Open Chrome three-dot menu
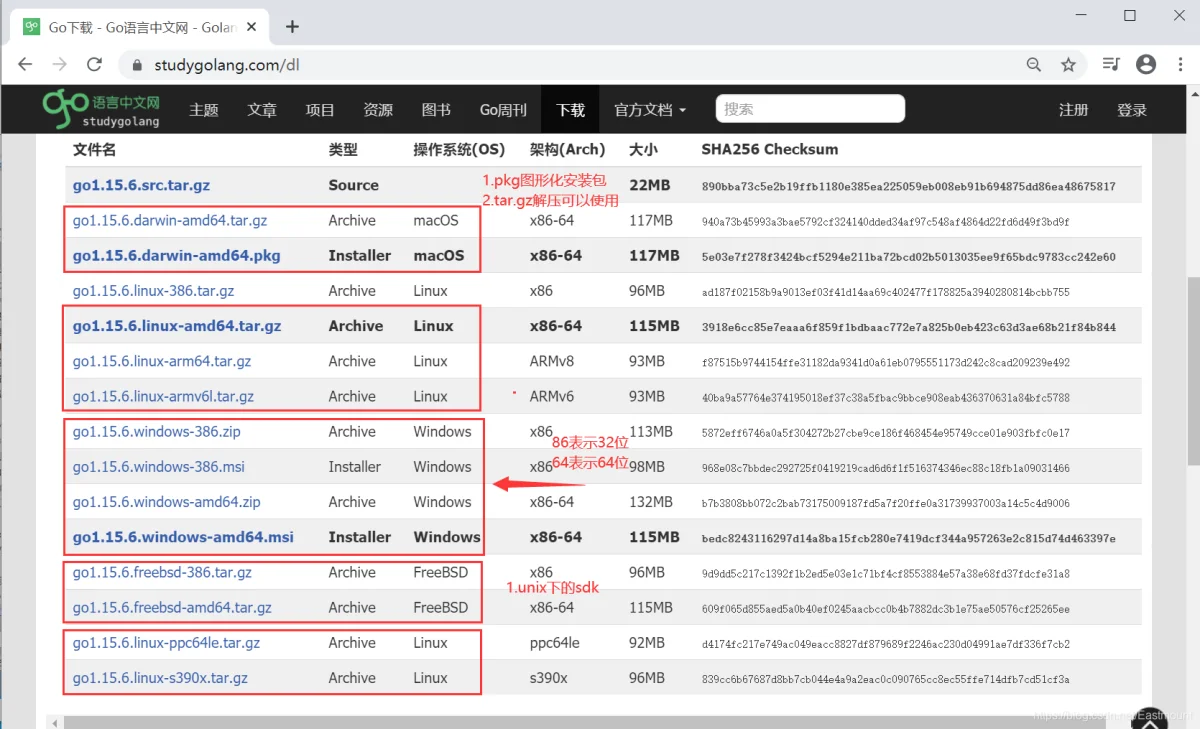The image size is (1200, 729). [x=1181, y=65]
